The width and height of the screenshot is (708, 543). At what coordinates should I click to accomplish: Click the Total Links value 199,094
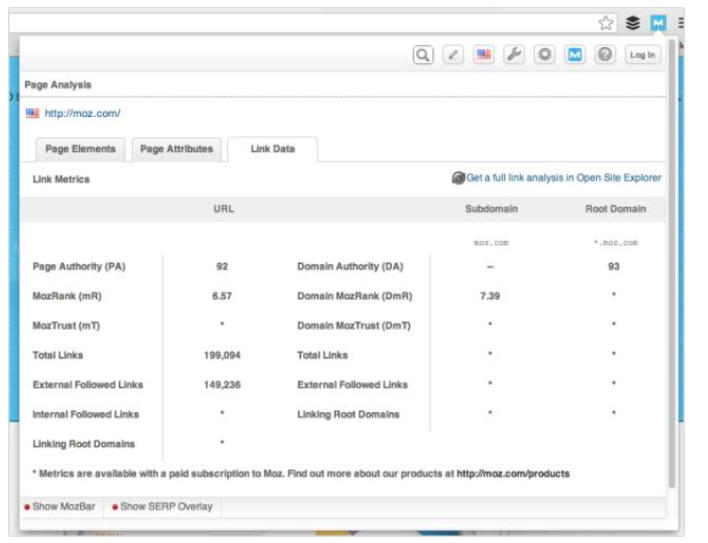222,355
